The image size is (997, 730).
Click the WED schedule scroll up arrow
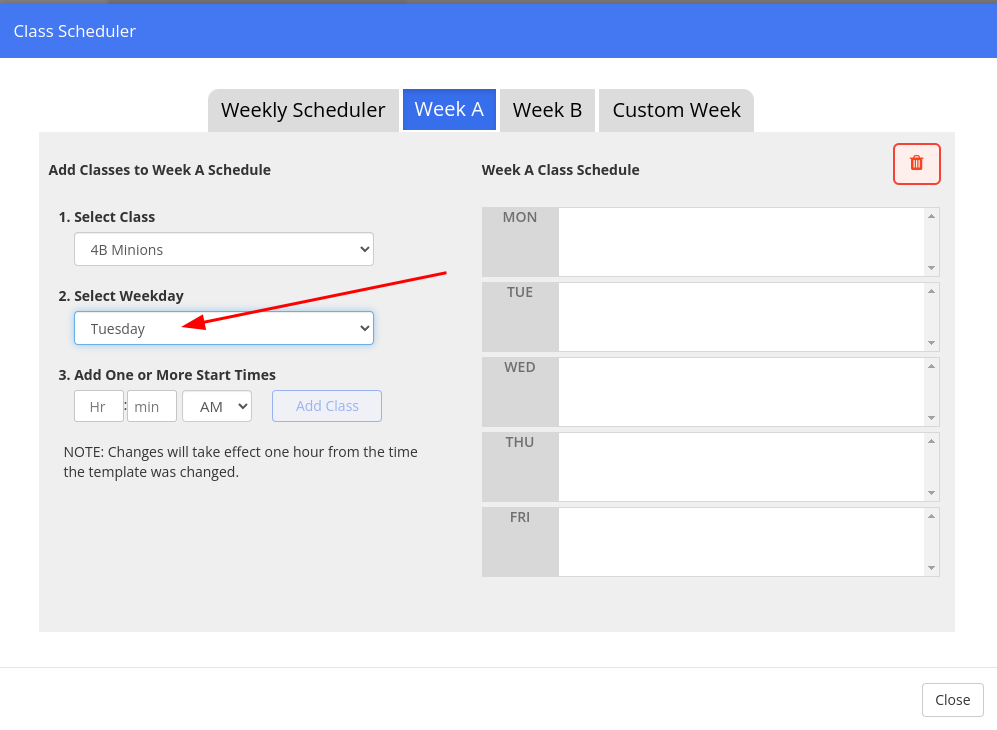click(x=932, y=366)
